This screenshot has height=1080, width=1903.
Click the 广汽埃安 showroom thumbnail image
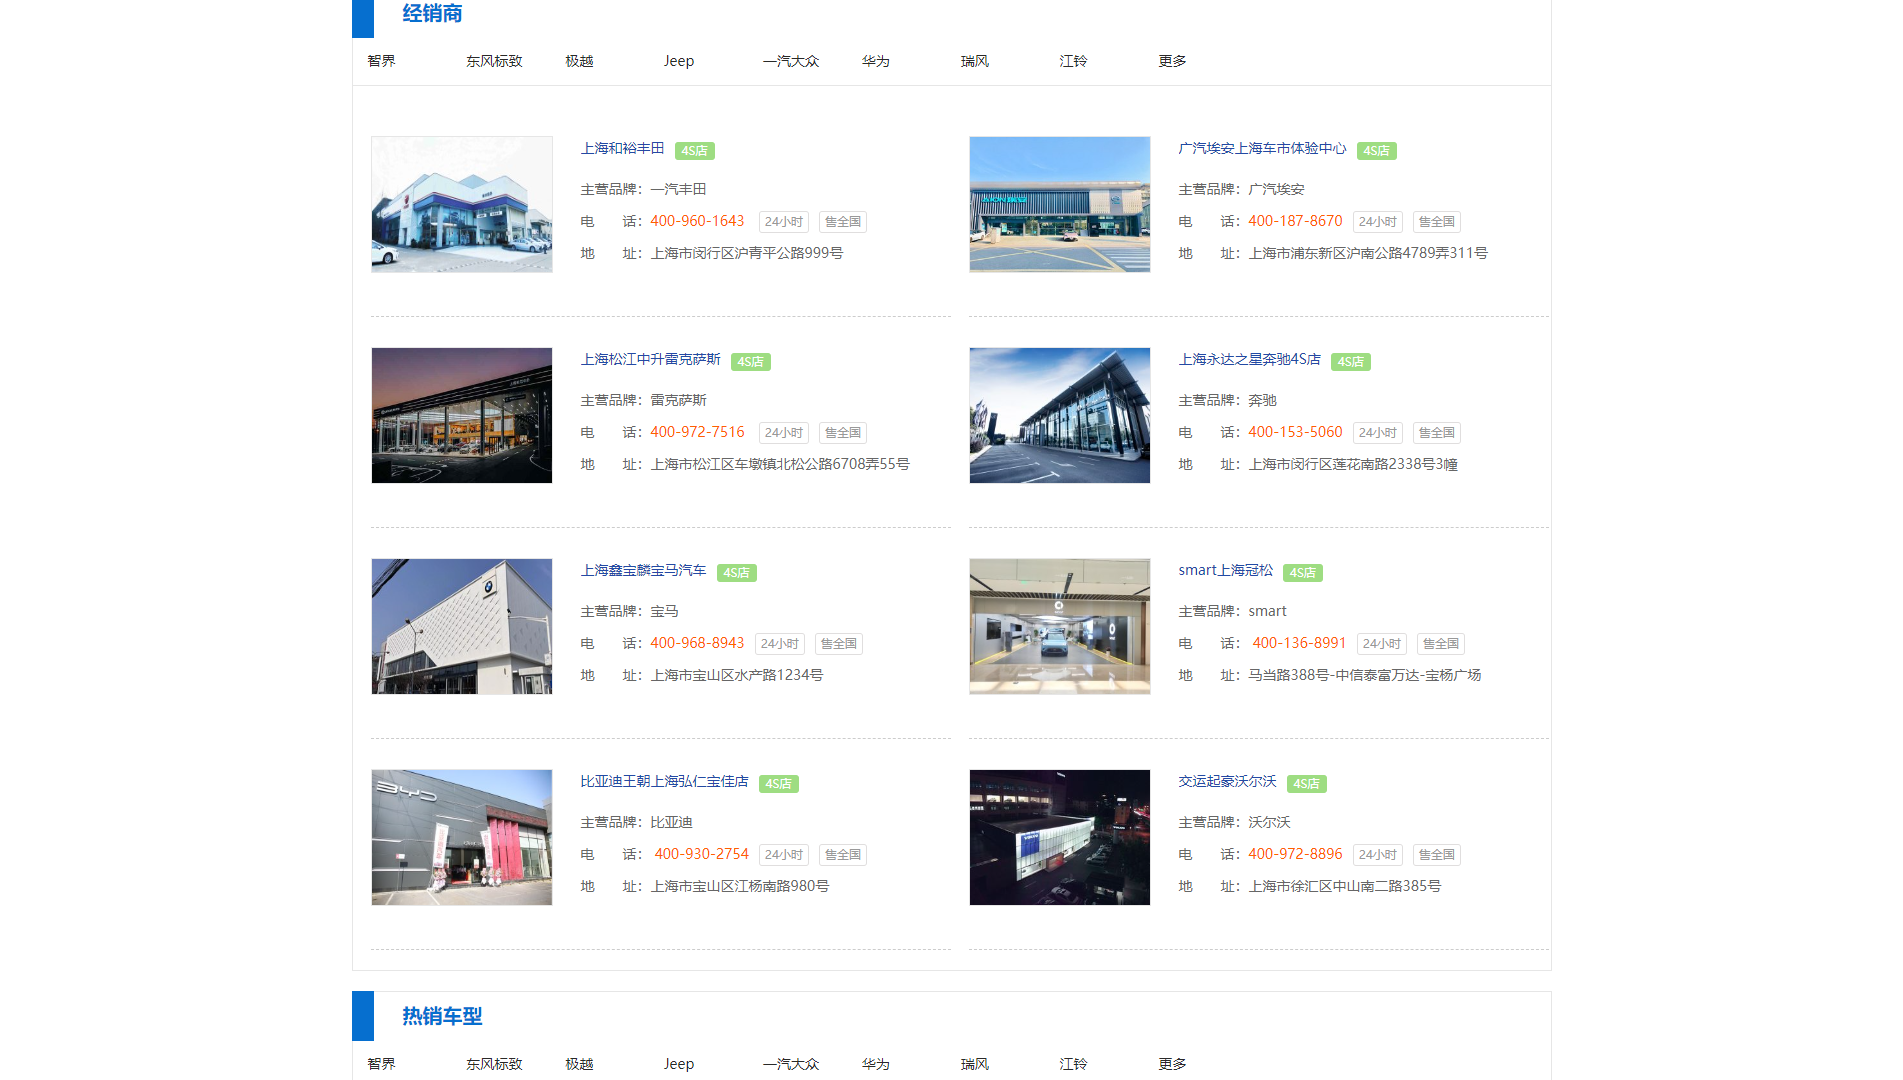(1059, 205)
